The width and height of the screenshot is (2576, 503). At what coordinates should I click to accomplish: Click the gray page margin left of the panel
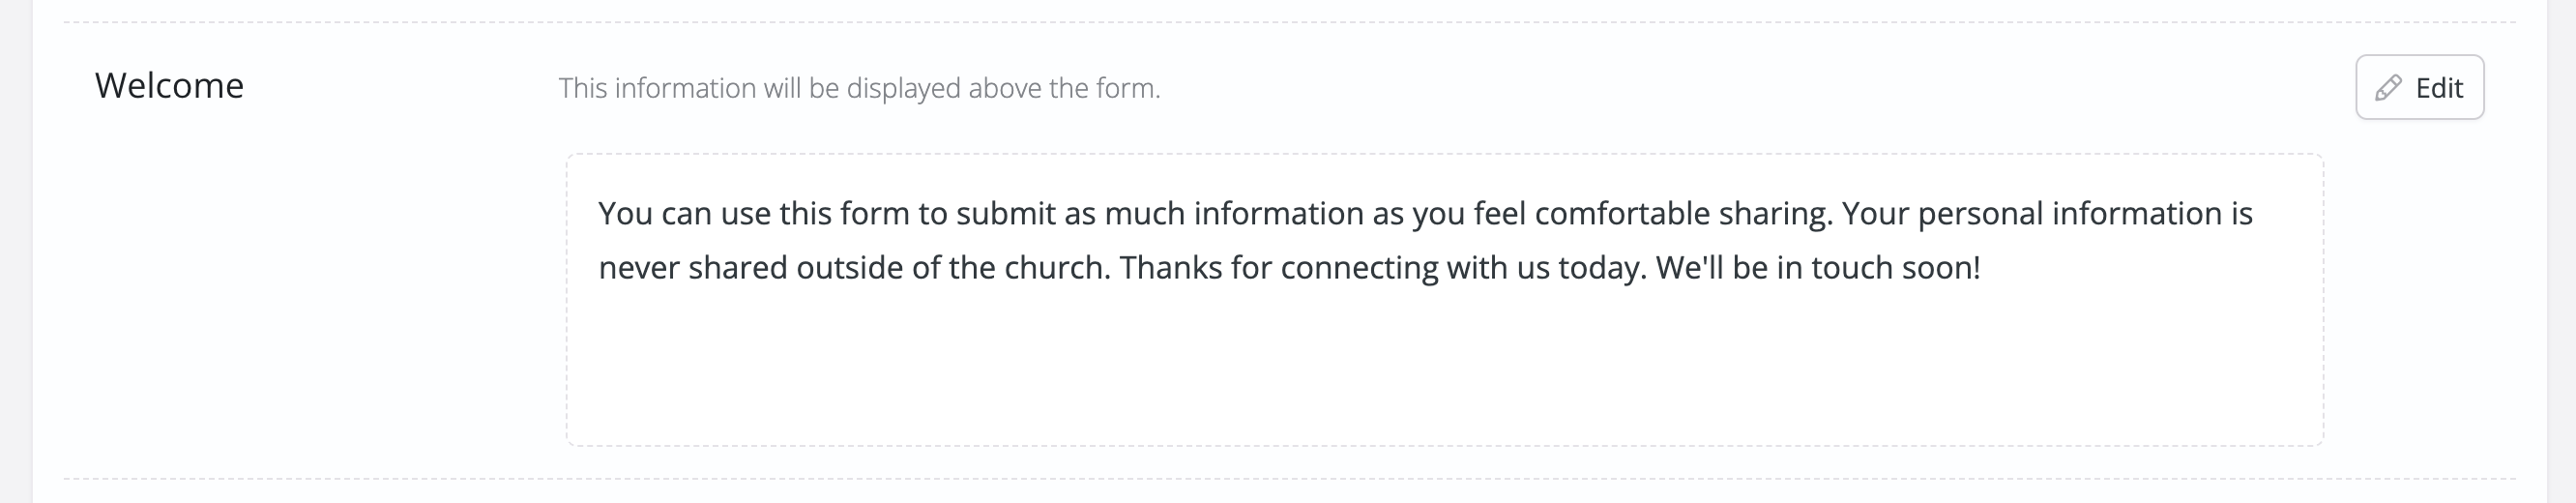[x=15, y=250]
